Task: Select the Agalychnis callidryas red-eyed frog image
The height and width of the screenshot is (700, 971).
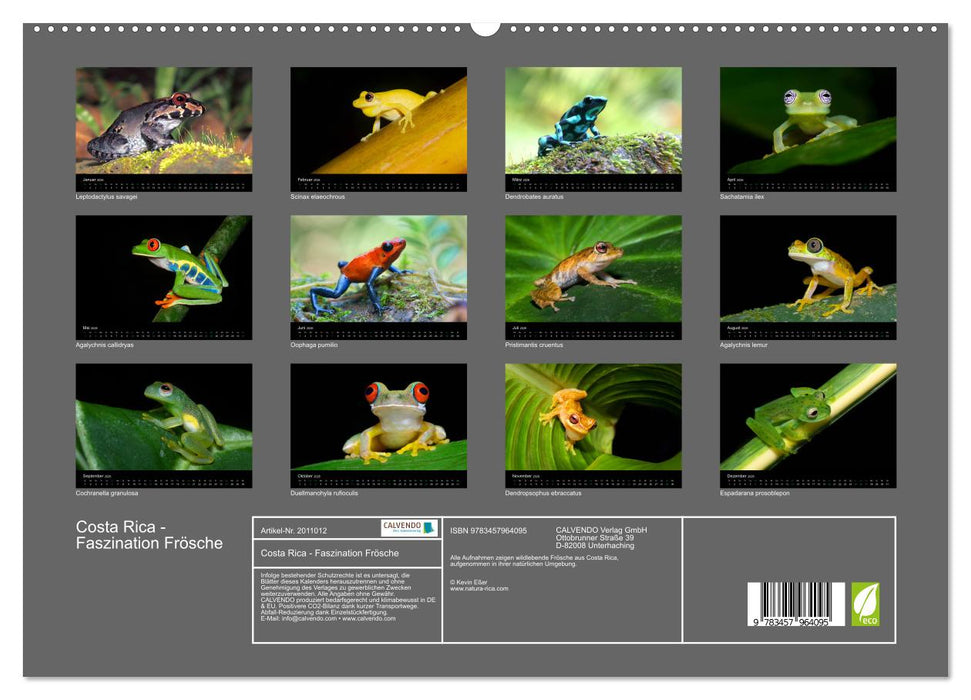Action: click(164, 270)
